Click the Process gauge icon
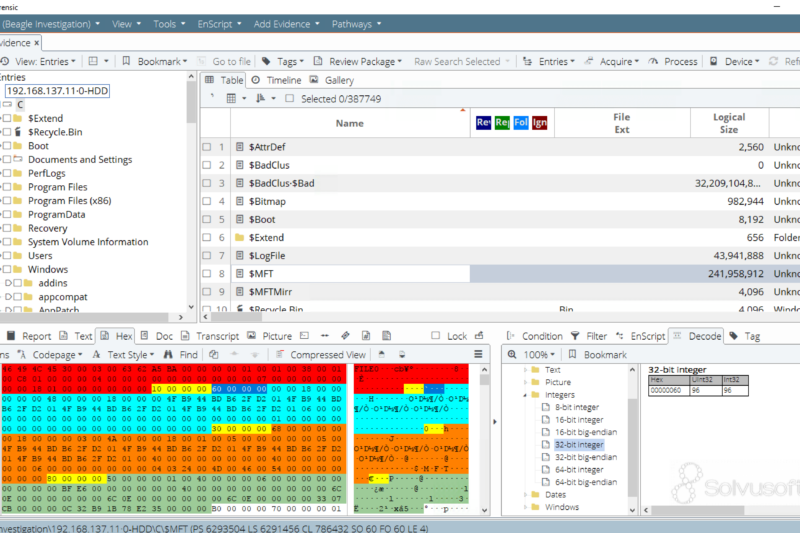This screenshot has height=533, width=800. click(x=653, y=61)
